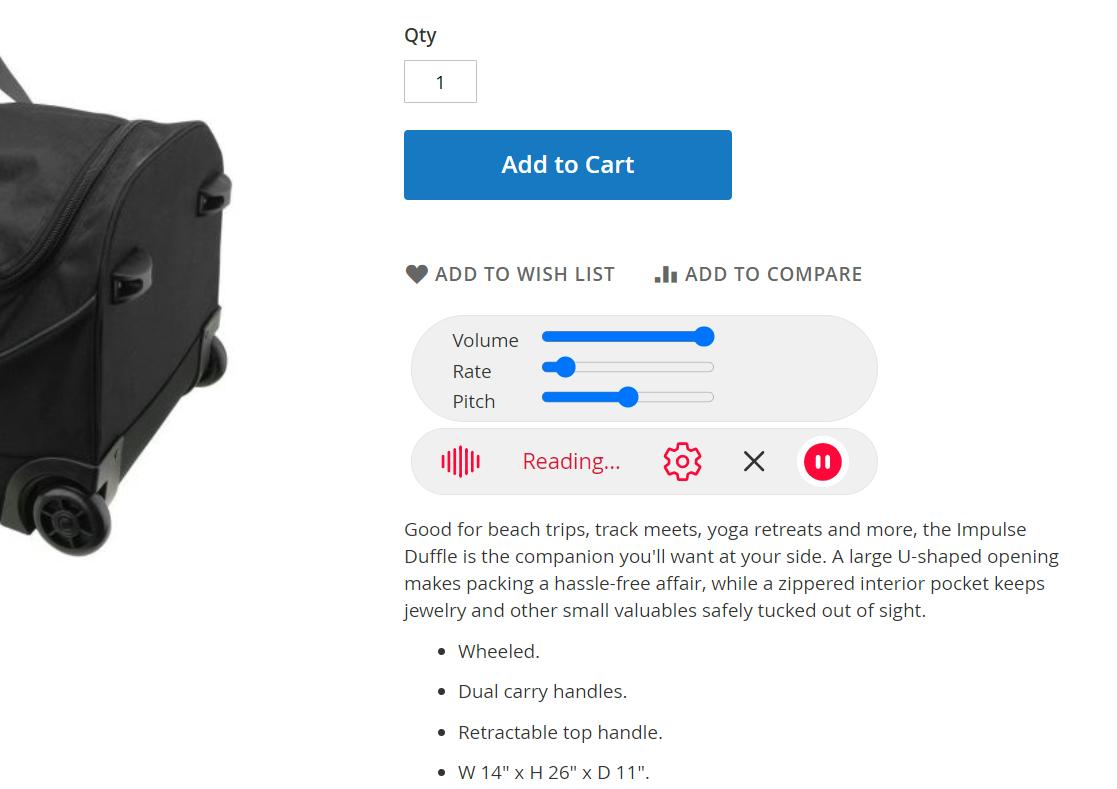Click the Reading... status label
The width and height of the screenshot is (1117, 789).
pyautogui.click(x=571, y=461)
